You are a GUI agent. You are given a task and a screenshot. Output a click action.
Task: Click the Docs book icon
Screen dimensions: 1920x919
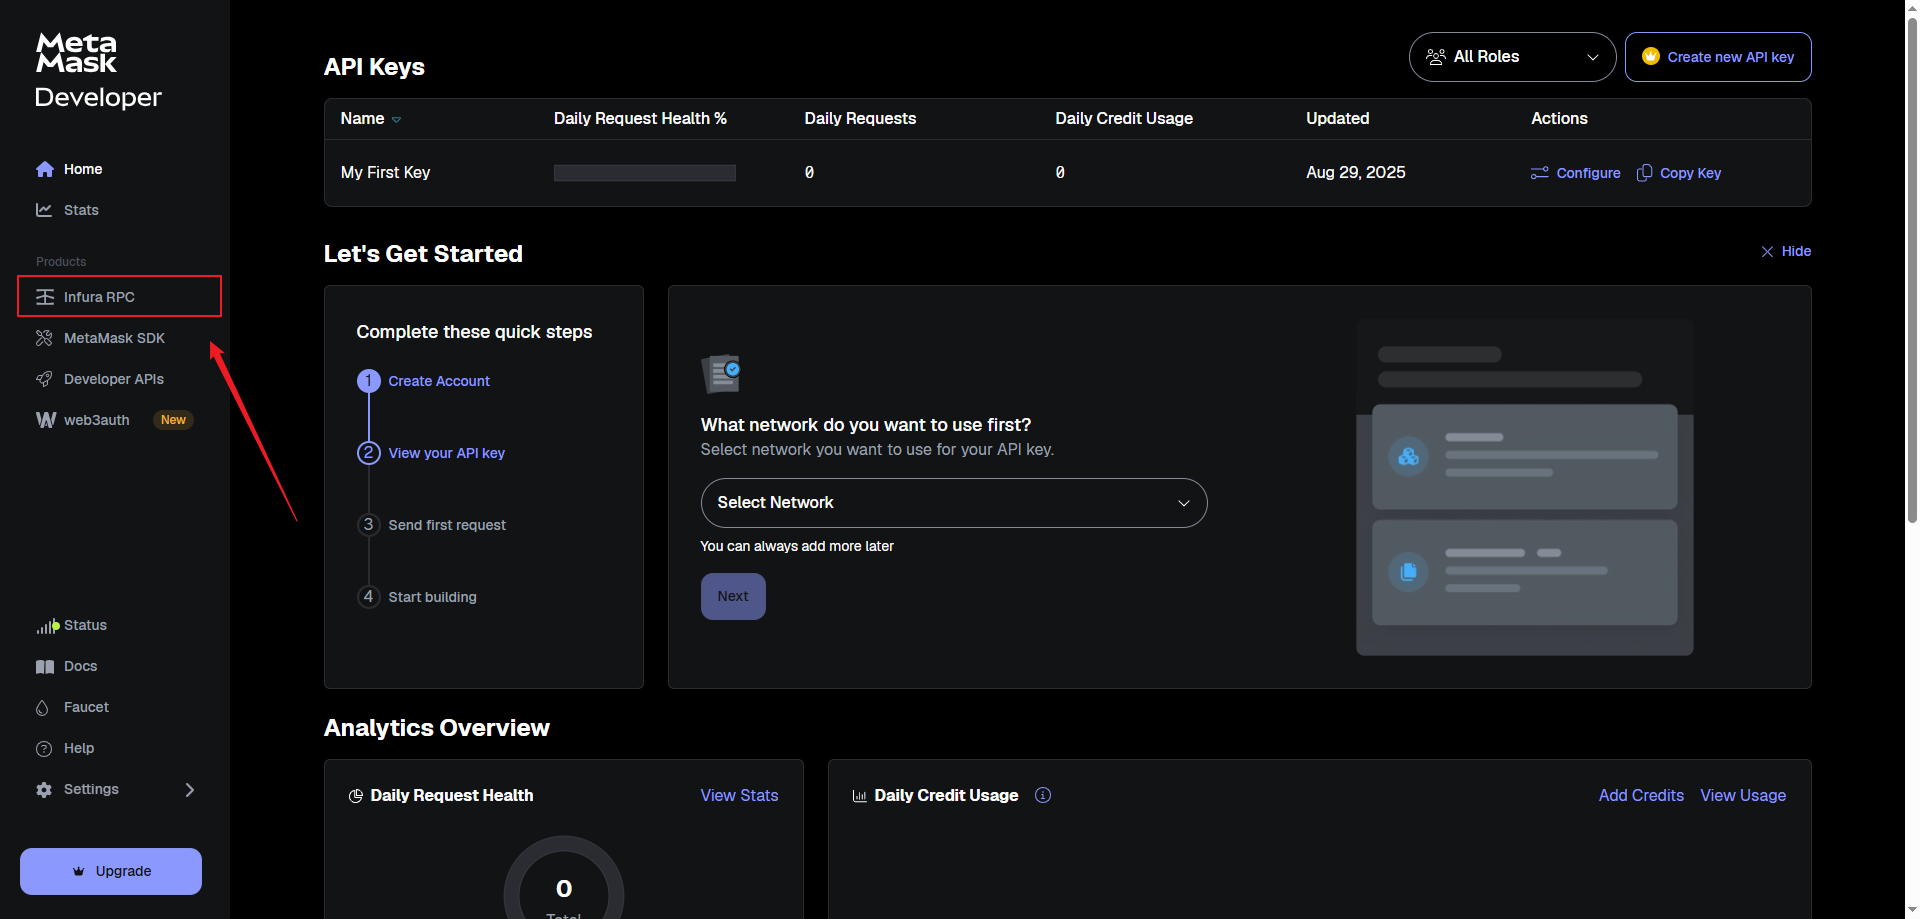pyautogui.click(x=45, y=667)
